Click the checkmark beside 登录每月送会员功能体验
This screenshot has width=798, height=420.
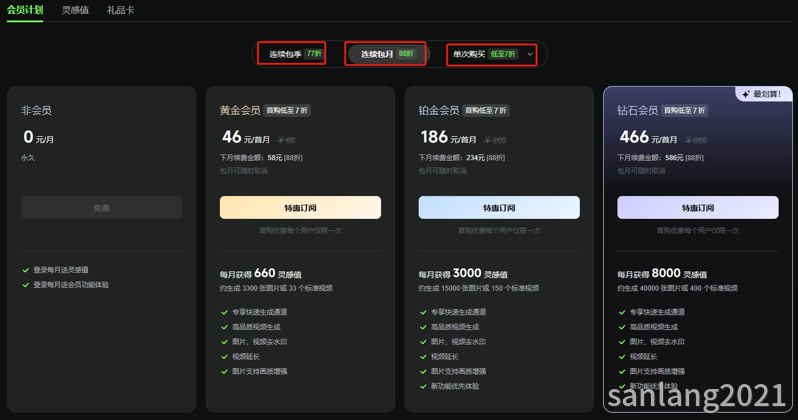pos(26,285)
